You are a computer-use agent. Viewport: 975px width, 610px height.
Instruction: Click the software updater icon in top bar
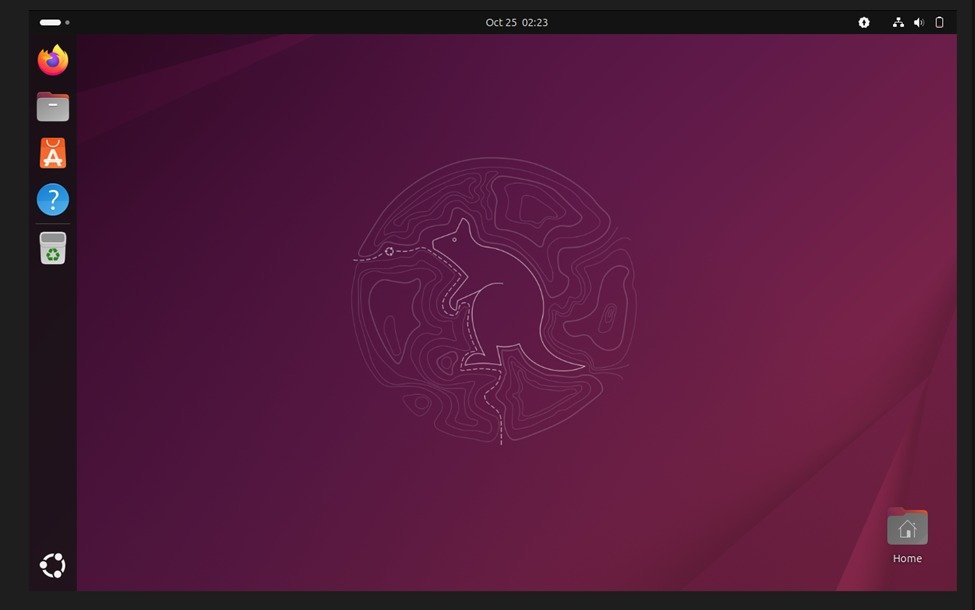(863, 21)
